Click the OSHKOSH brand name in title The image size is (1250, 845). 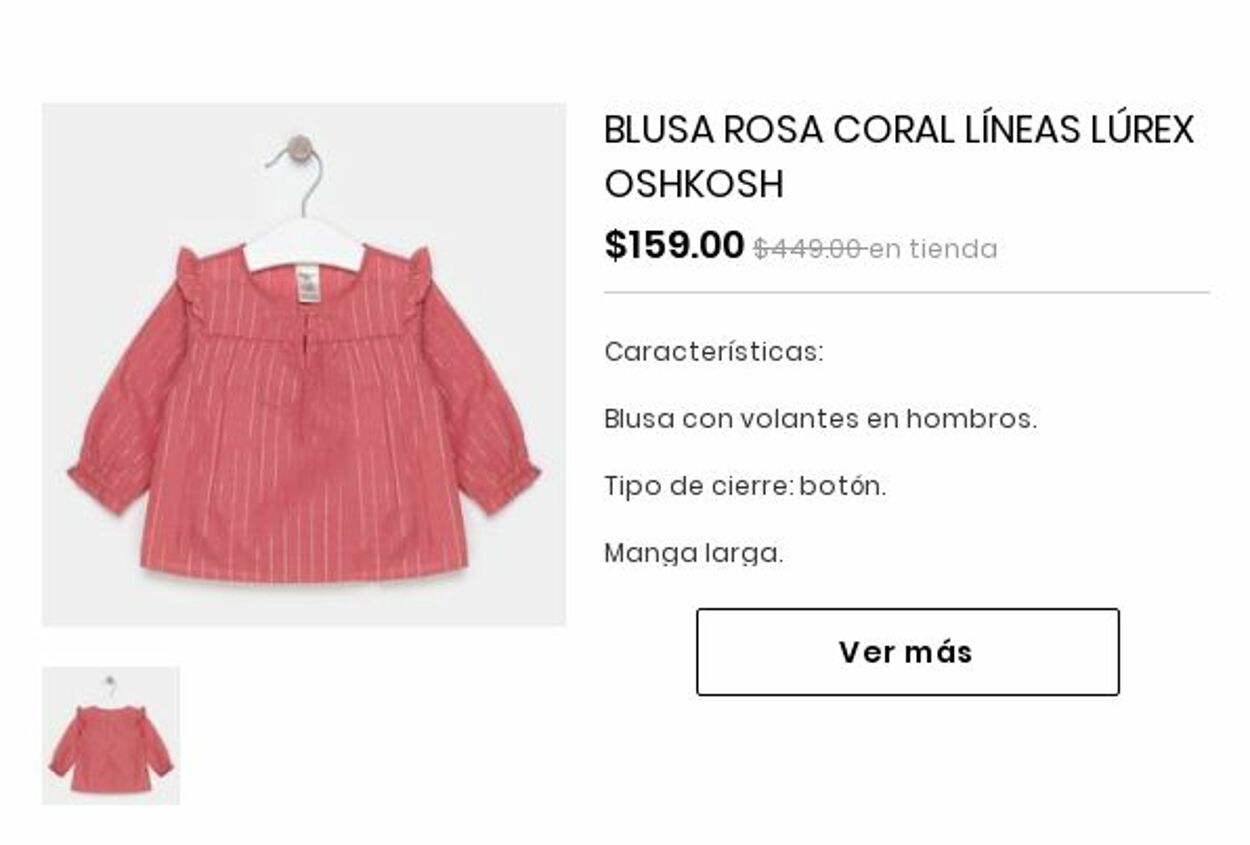click(694, 184)
